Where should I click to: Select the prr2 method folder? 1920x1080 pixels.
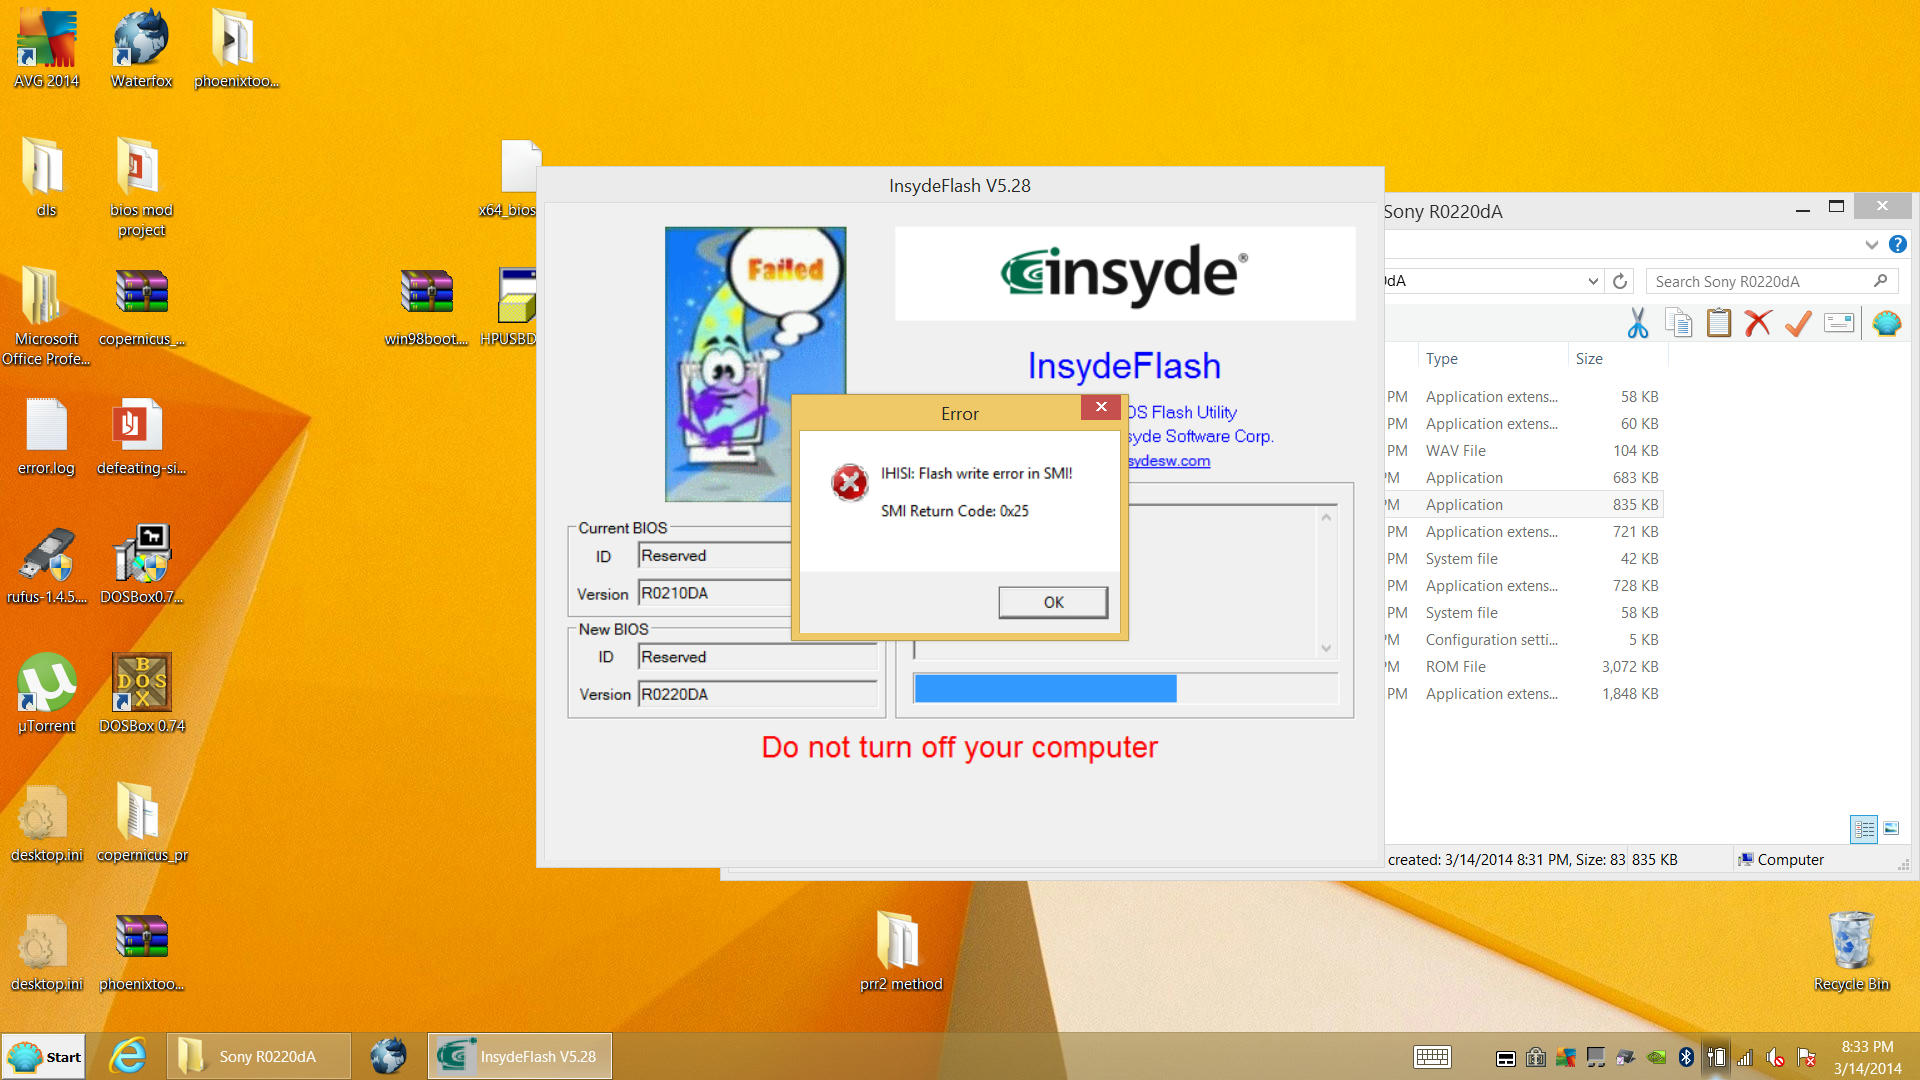900,951
